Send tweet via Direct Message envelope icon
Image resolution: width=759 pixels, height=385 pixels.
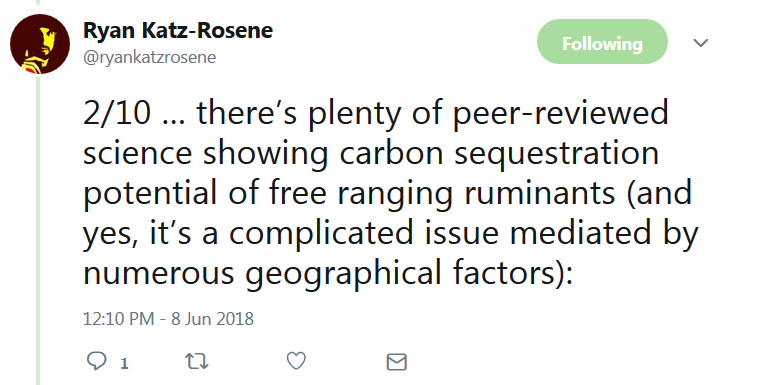tap(396, 362)
